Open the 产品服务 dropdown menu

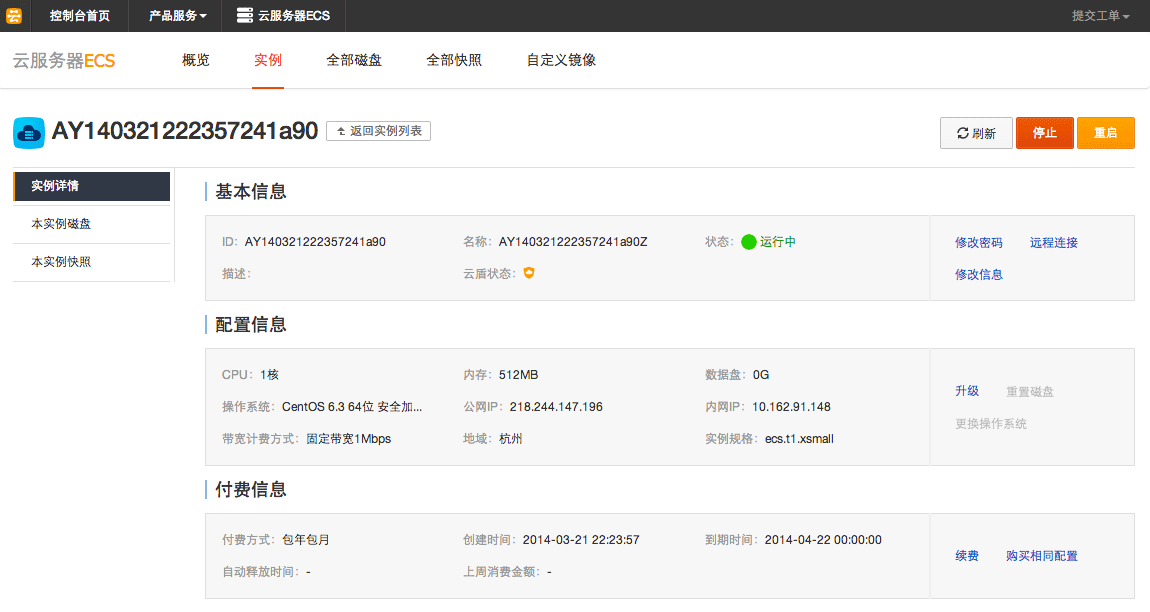coord(178,16)
